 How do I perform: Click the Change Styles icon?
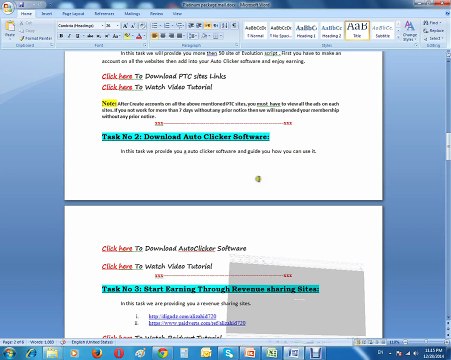tap(410, 31)
